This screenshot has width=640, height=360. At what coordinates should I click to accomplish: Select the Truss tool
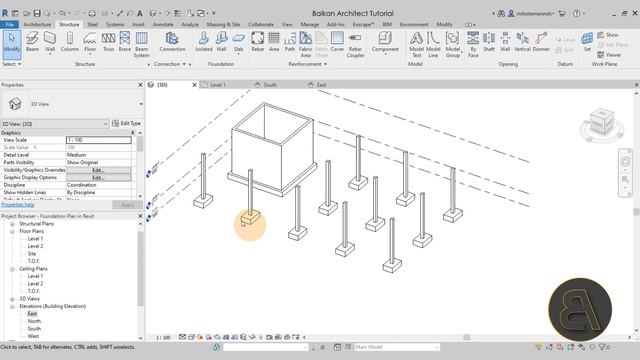pos(108,42)
